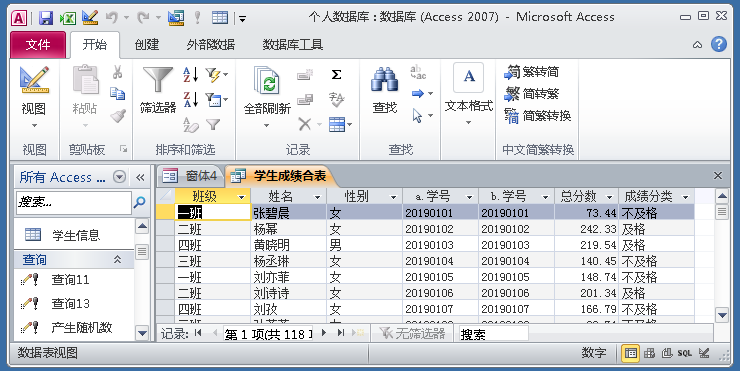Open the 性别 column filter dropdown
This screenshot has width=740, height=371.
point(394,197)
